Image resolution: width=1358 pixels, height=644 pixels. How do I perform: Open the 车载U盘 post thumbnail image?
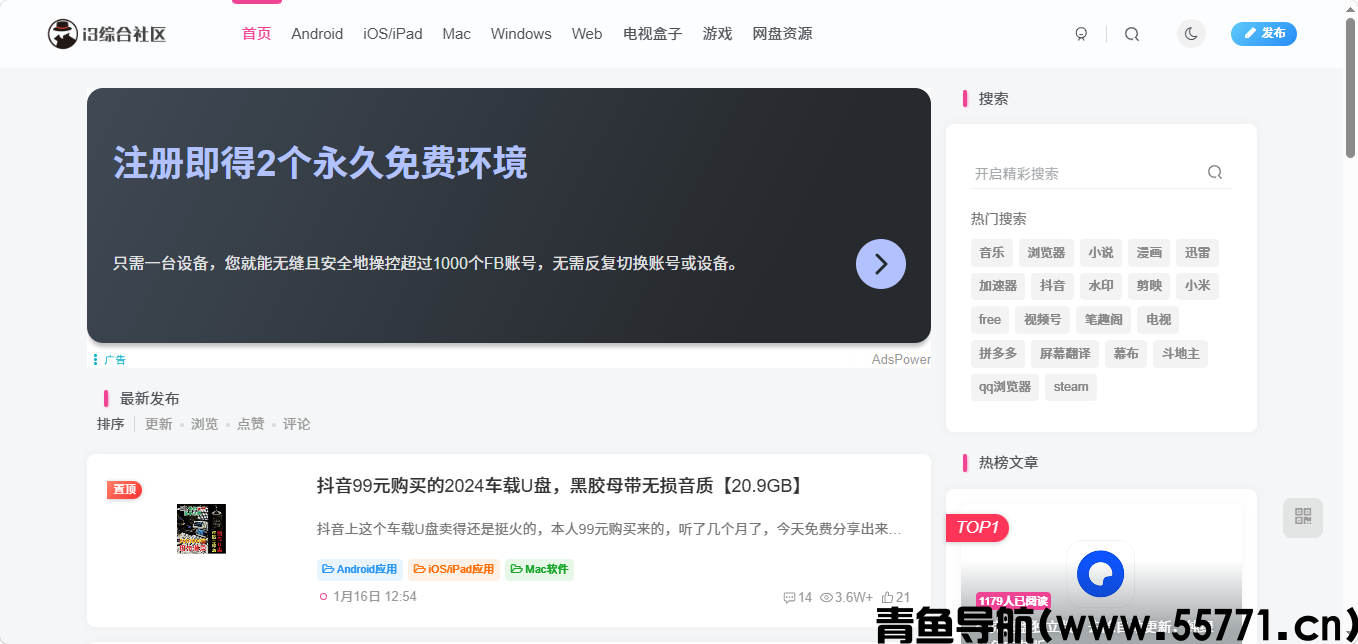201,529
